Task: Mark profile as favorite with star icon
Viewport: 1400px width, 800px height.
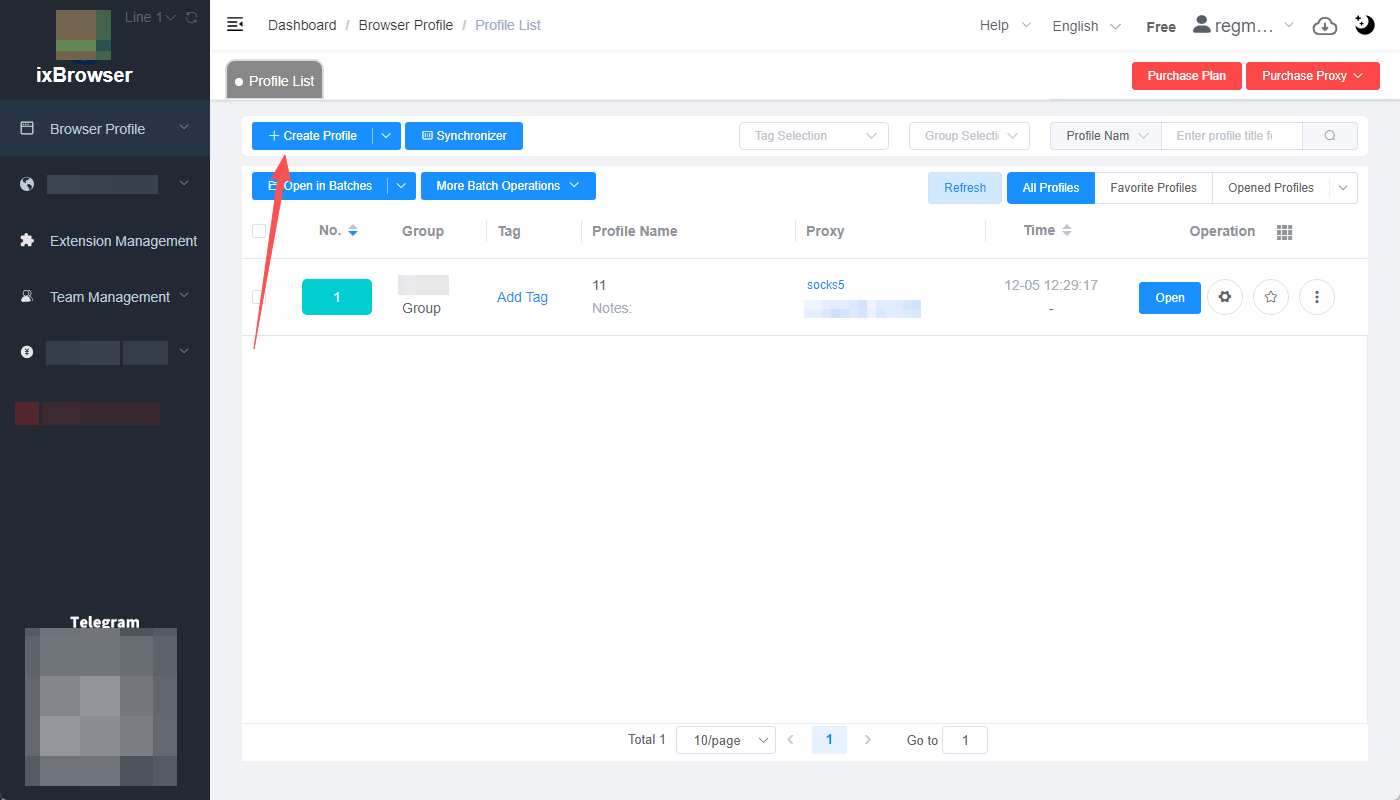Action: click(x=1271, y=297)
